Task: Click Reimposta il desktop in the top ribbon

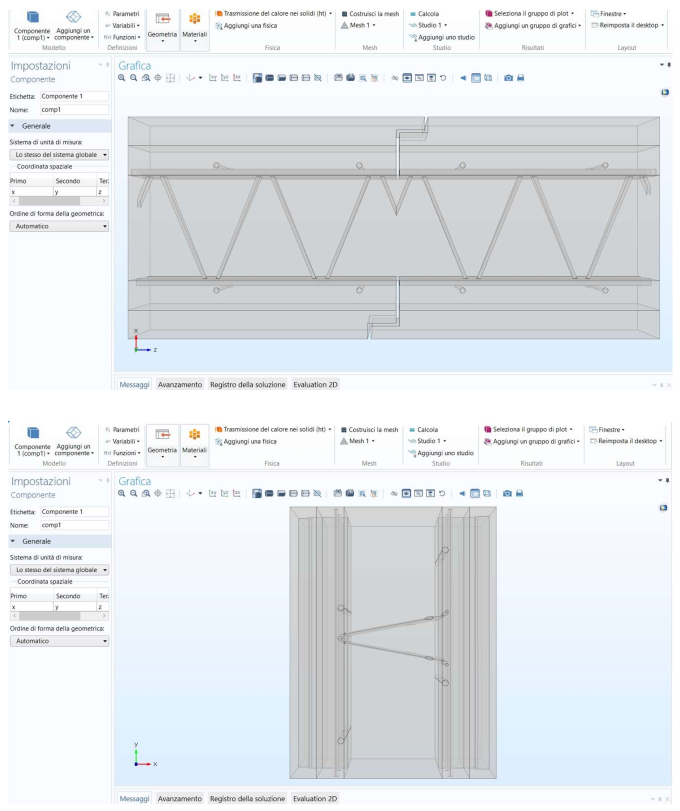Action: click(x=625, y=25)
